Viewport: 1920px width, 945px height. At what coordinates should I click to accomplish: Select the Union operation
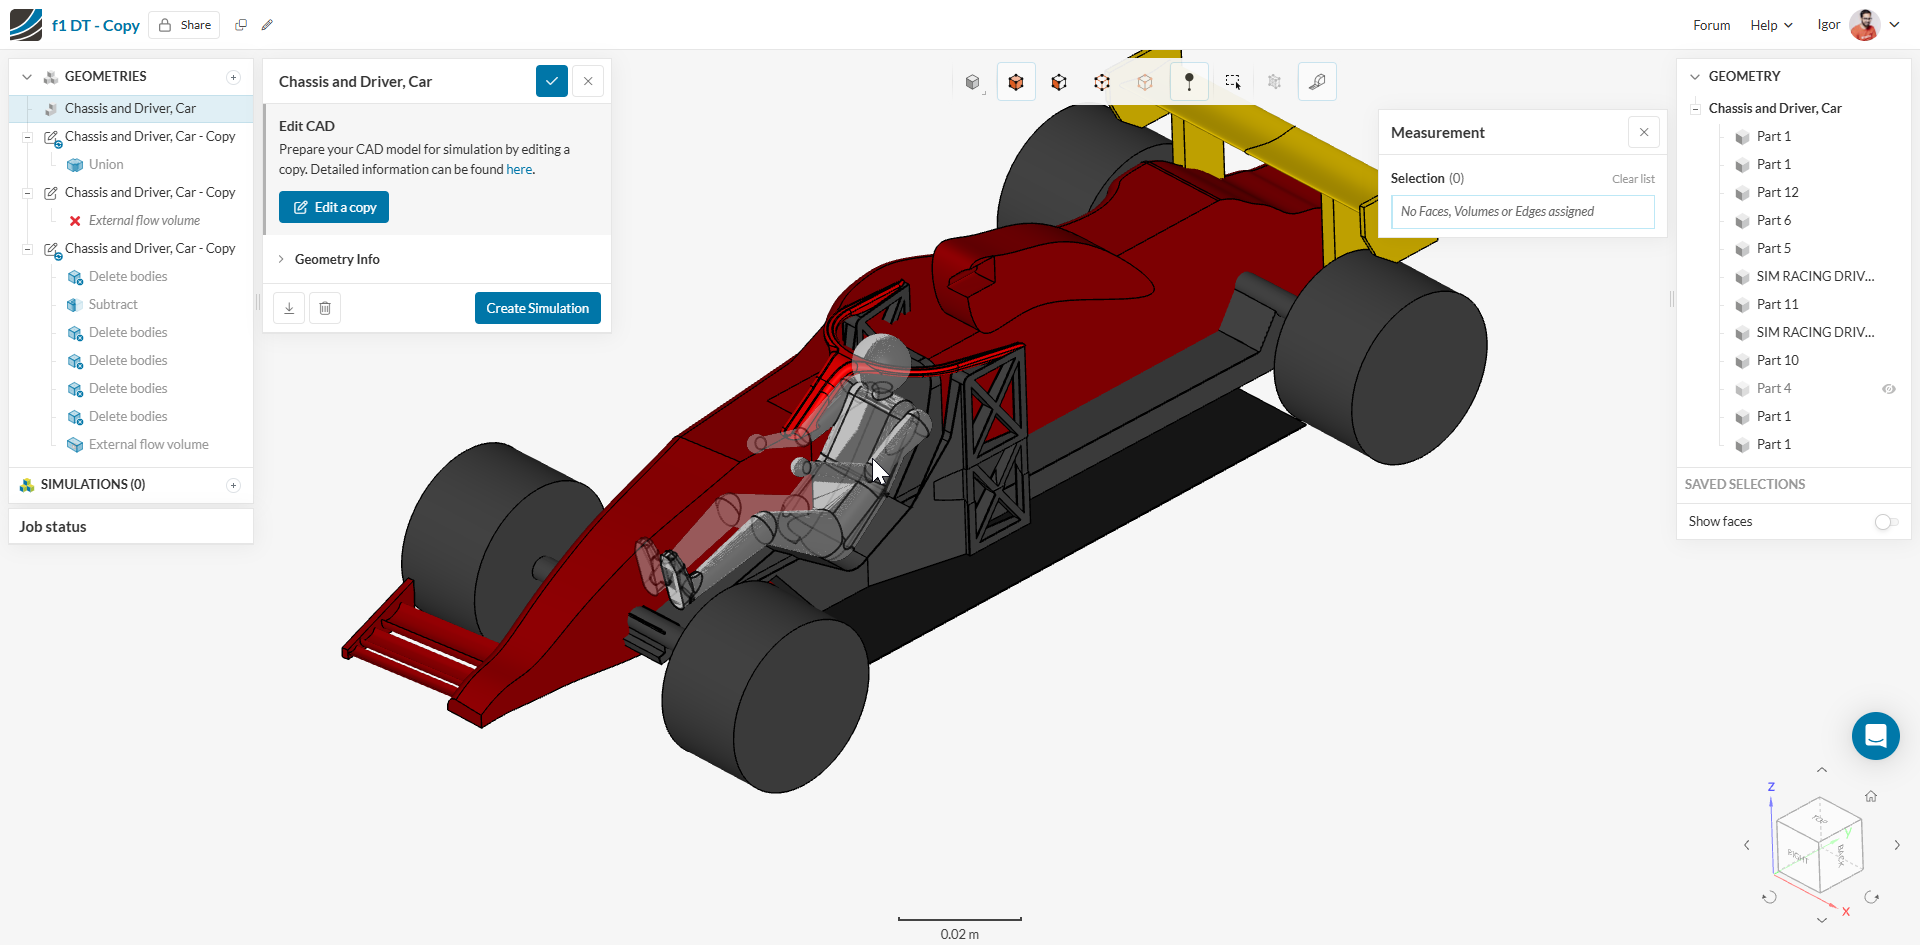[106, 165]
